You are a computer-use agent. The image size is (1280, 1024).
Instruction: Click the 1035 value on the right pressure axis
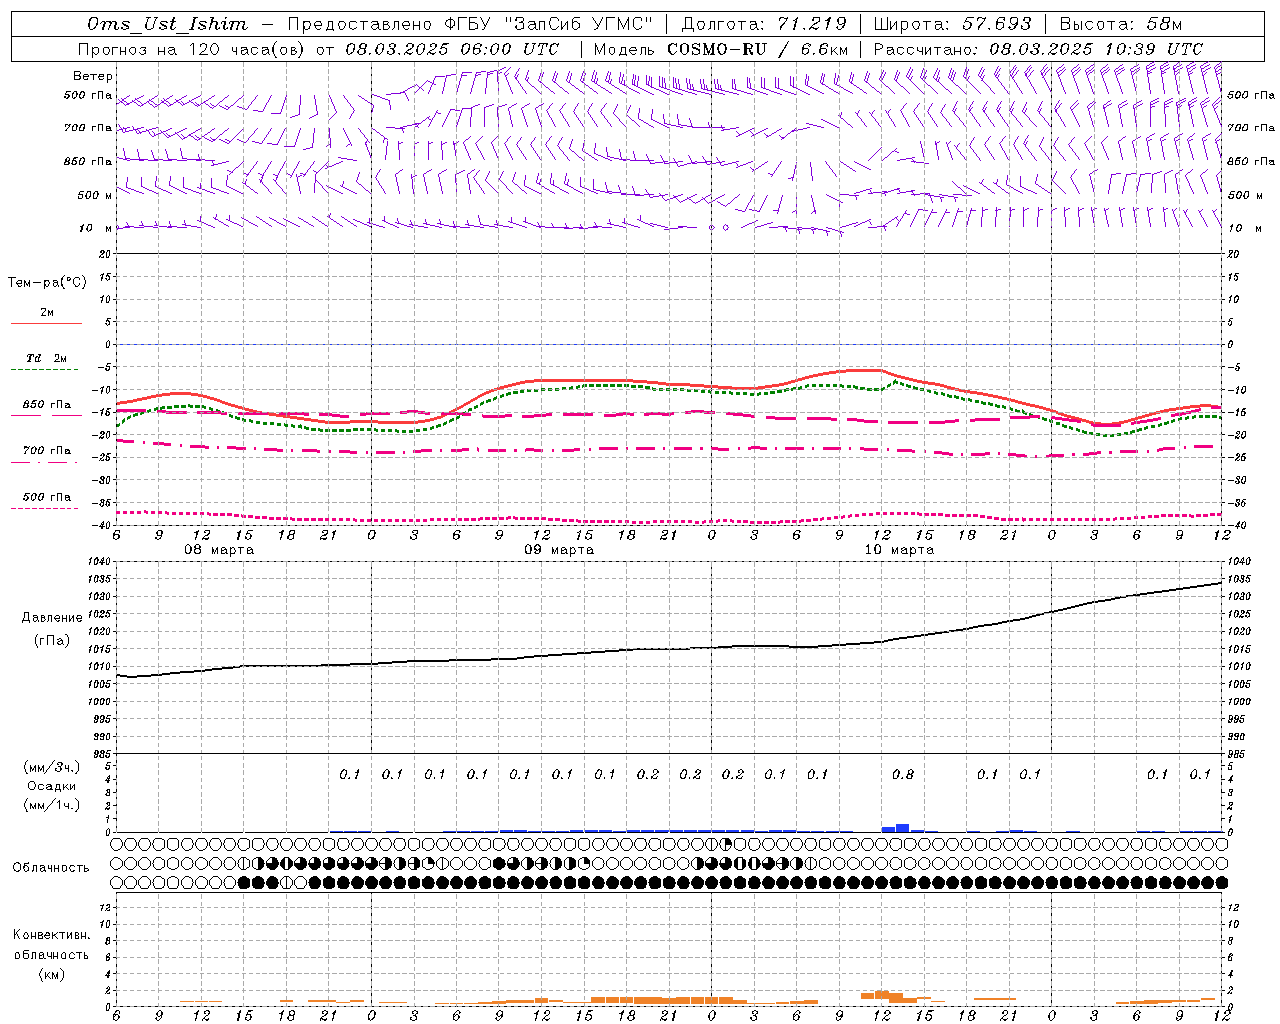[1239, 579]
